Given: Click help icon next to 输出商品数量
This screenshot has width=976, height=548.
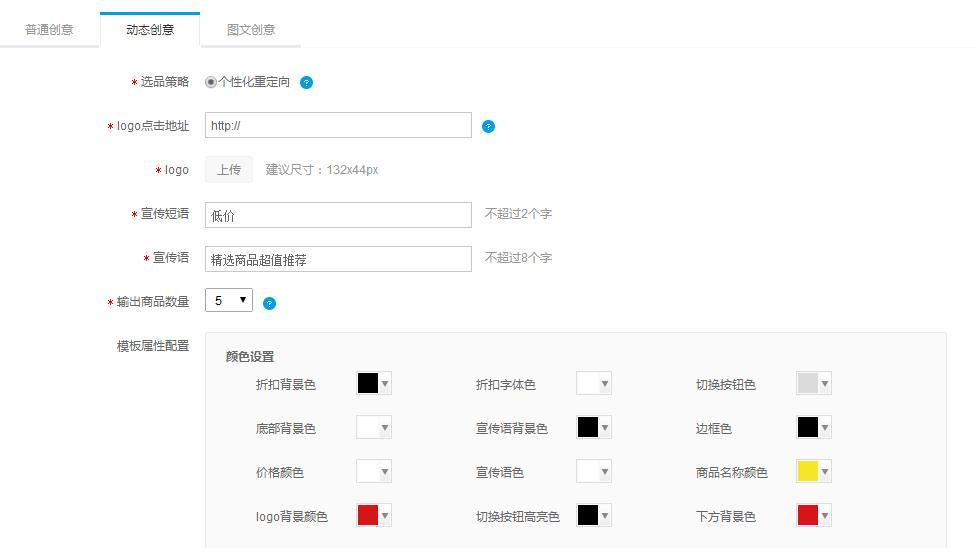Looking at the screenshot, I should [269, 303].
